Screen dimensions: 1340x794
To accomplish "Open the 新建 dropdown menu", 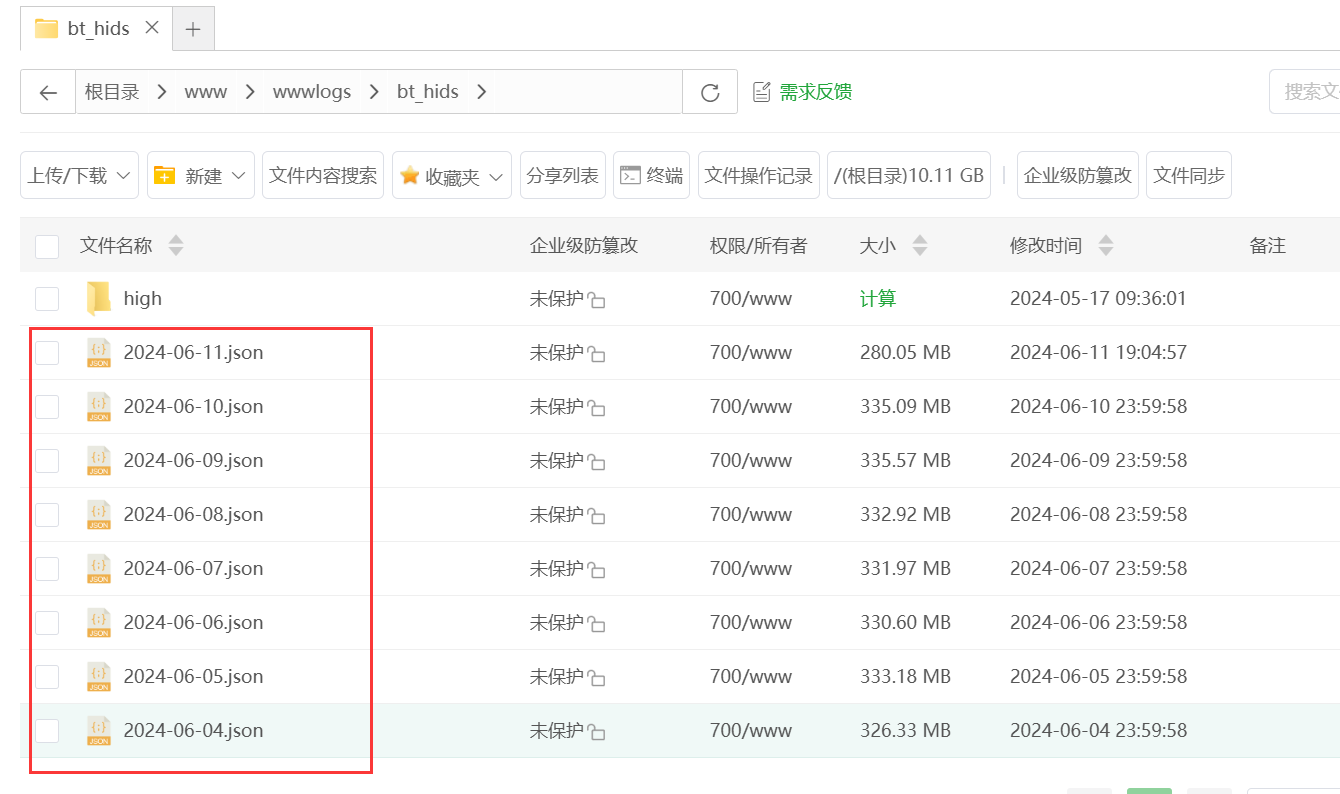I will 201,176.
